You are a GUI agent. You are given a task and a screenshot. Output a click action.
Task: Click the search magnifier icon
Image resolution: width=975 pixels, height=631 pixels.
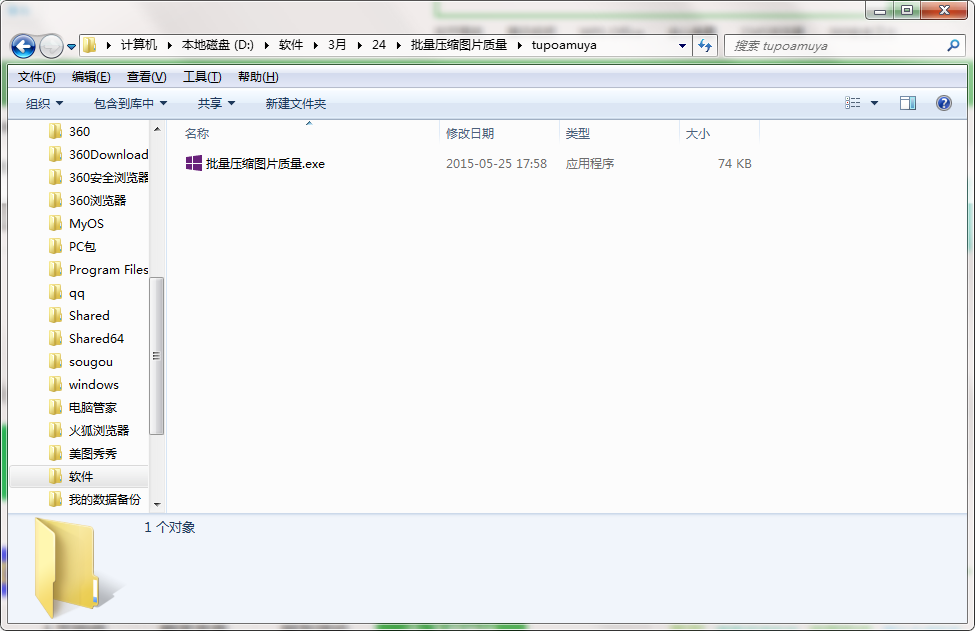click(953, 45)
